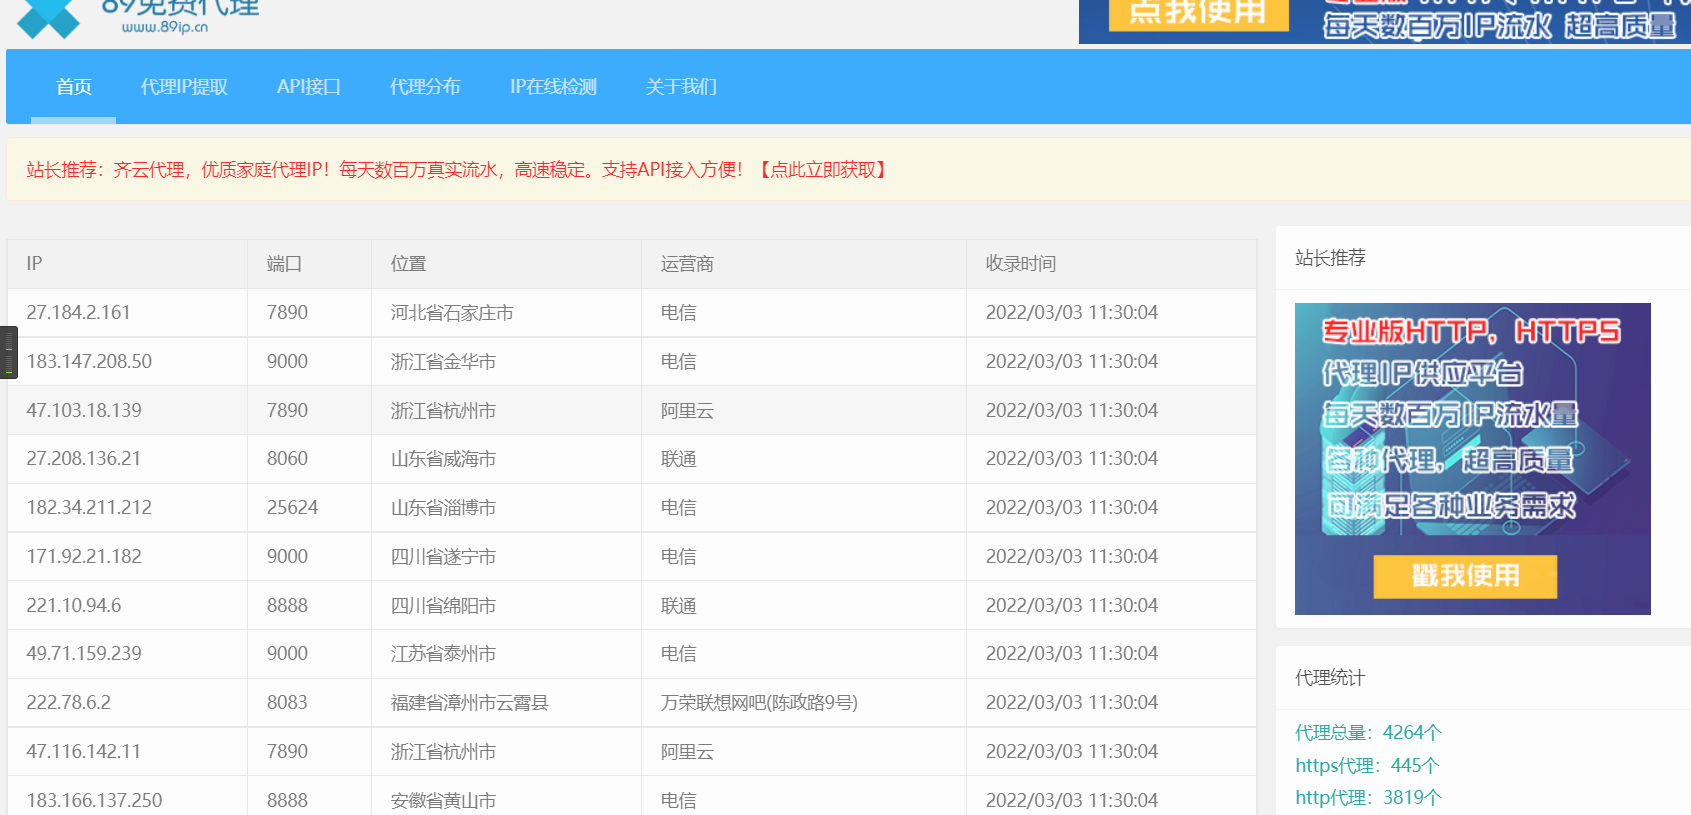Click the 运营商 column header
This screenshot has width=1691, height=815.
(x=687, y=264)
